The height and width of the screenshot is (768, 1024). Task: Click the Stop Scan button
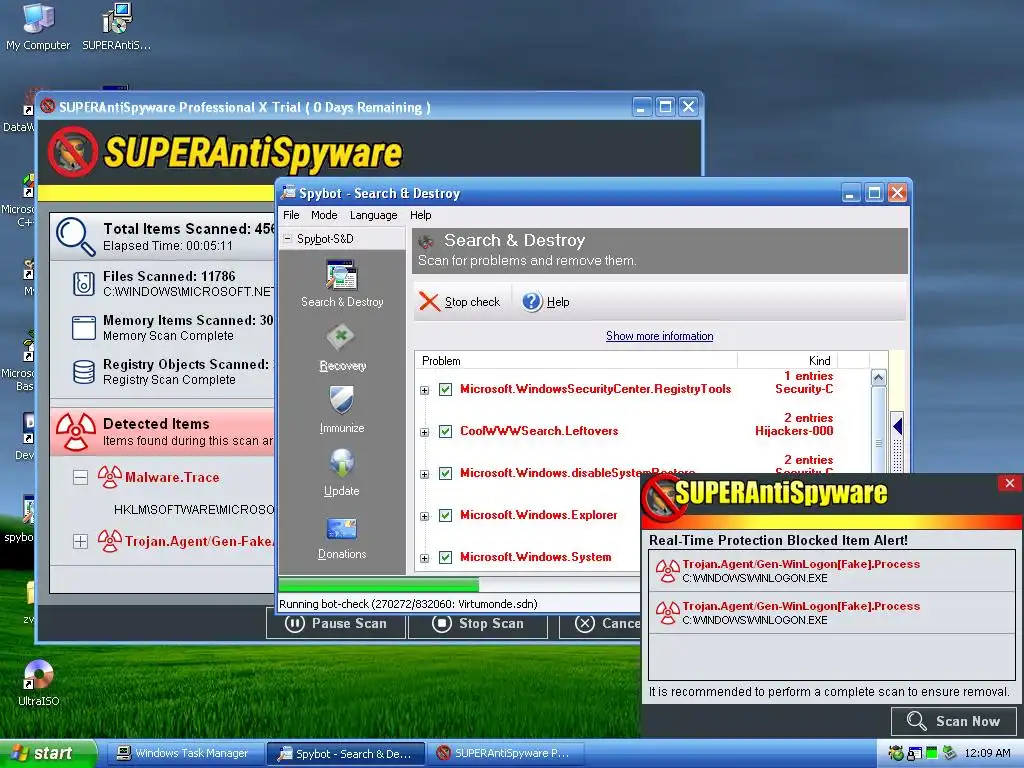(478, 623)
